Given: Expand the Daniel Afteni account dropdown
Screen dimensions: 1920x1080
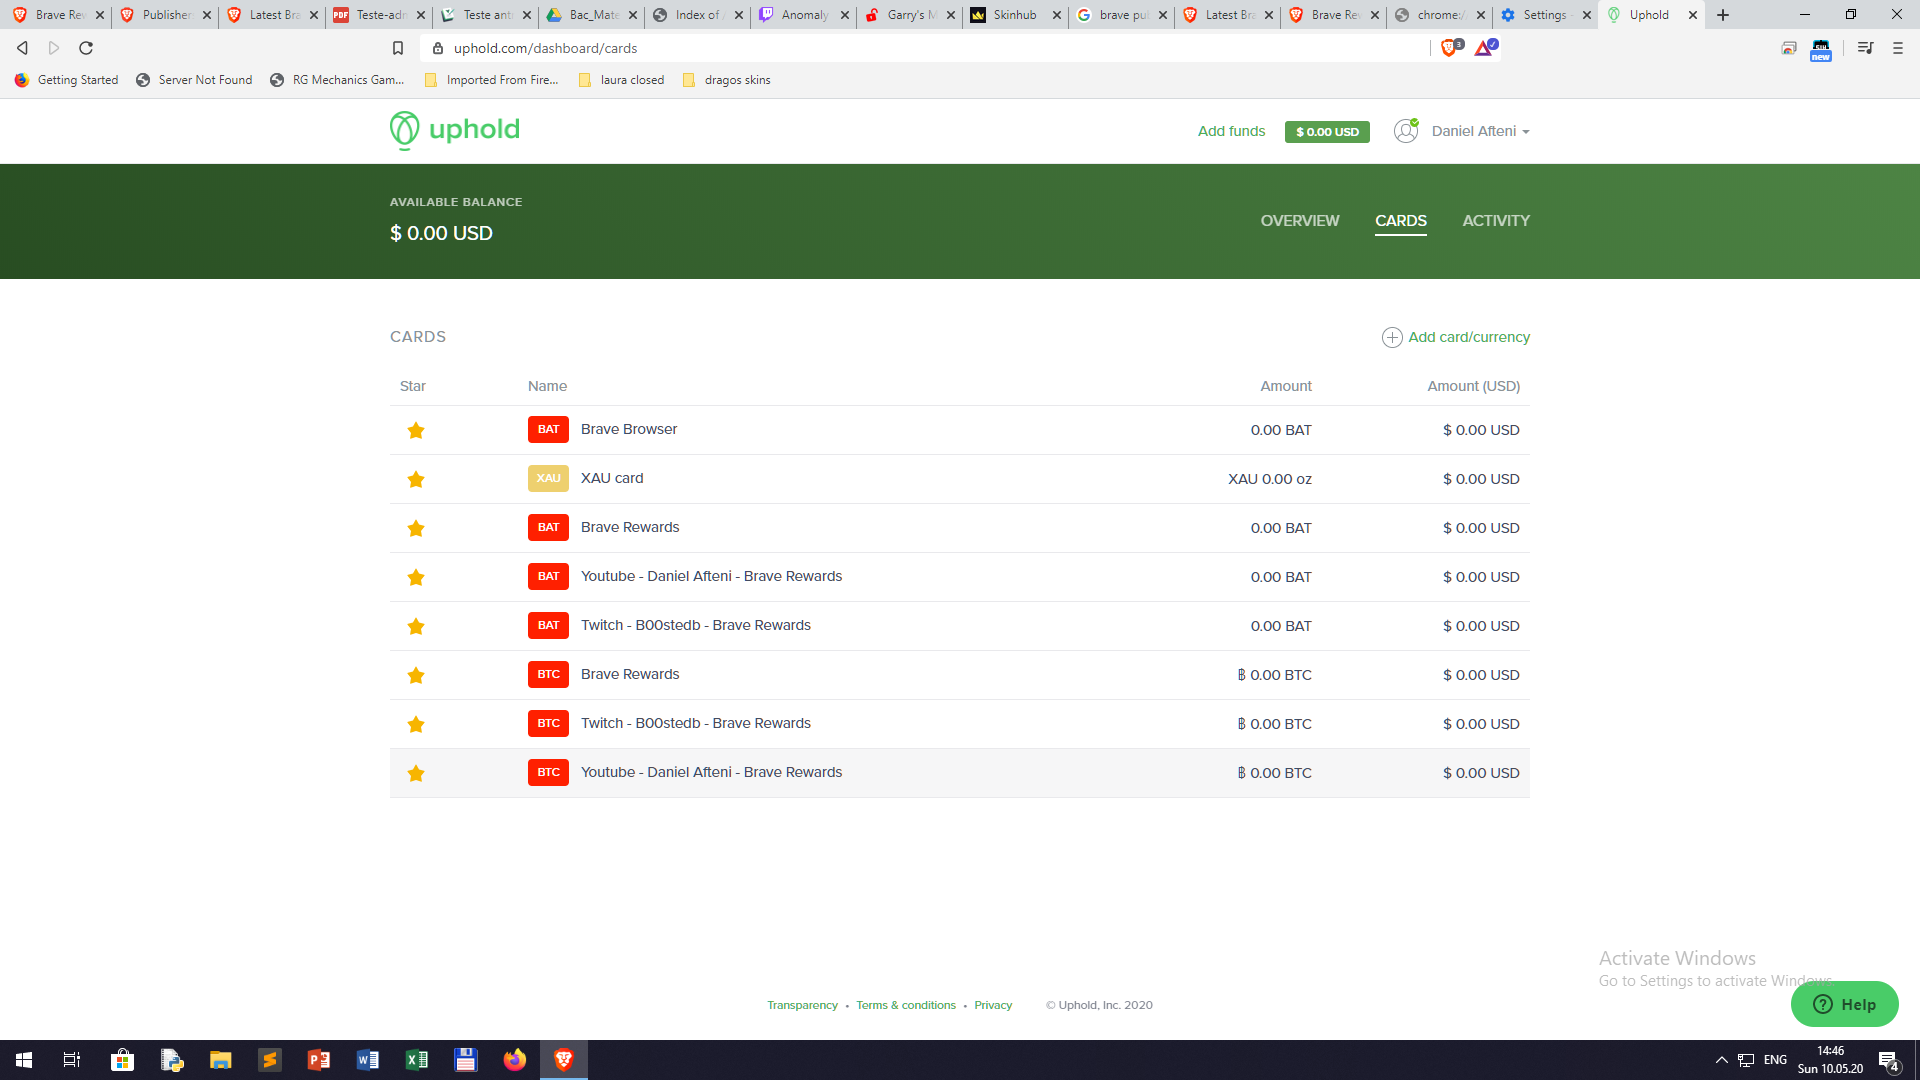Looking at the screenshot, I should [1481, 131].
